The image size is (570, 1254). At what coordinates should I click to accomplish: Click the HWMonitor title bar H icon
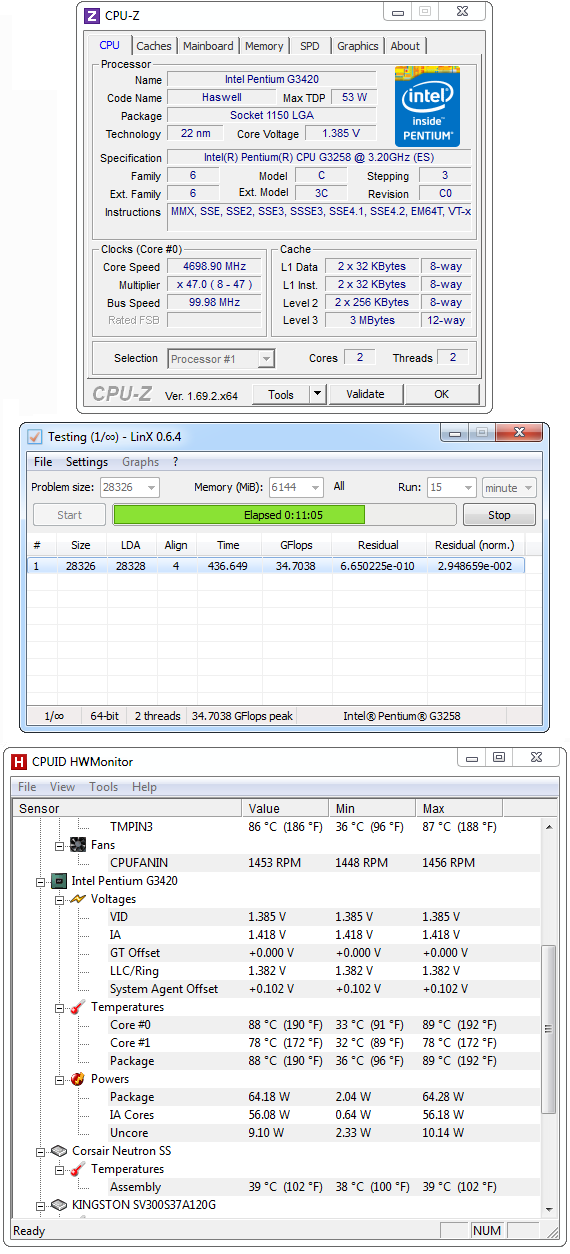19,762
